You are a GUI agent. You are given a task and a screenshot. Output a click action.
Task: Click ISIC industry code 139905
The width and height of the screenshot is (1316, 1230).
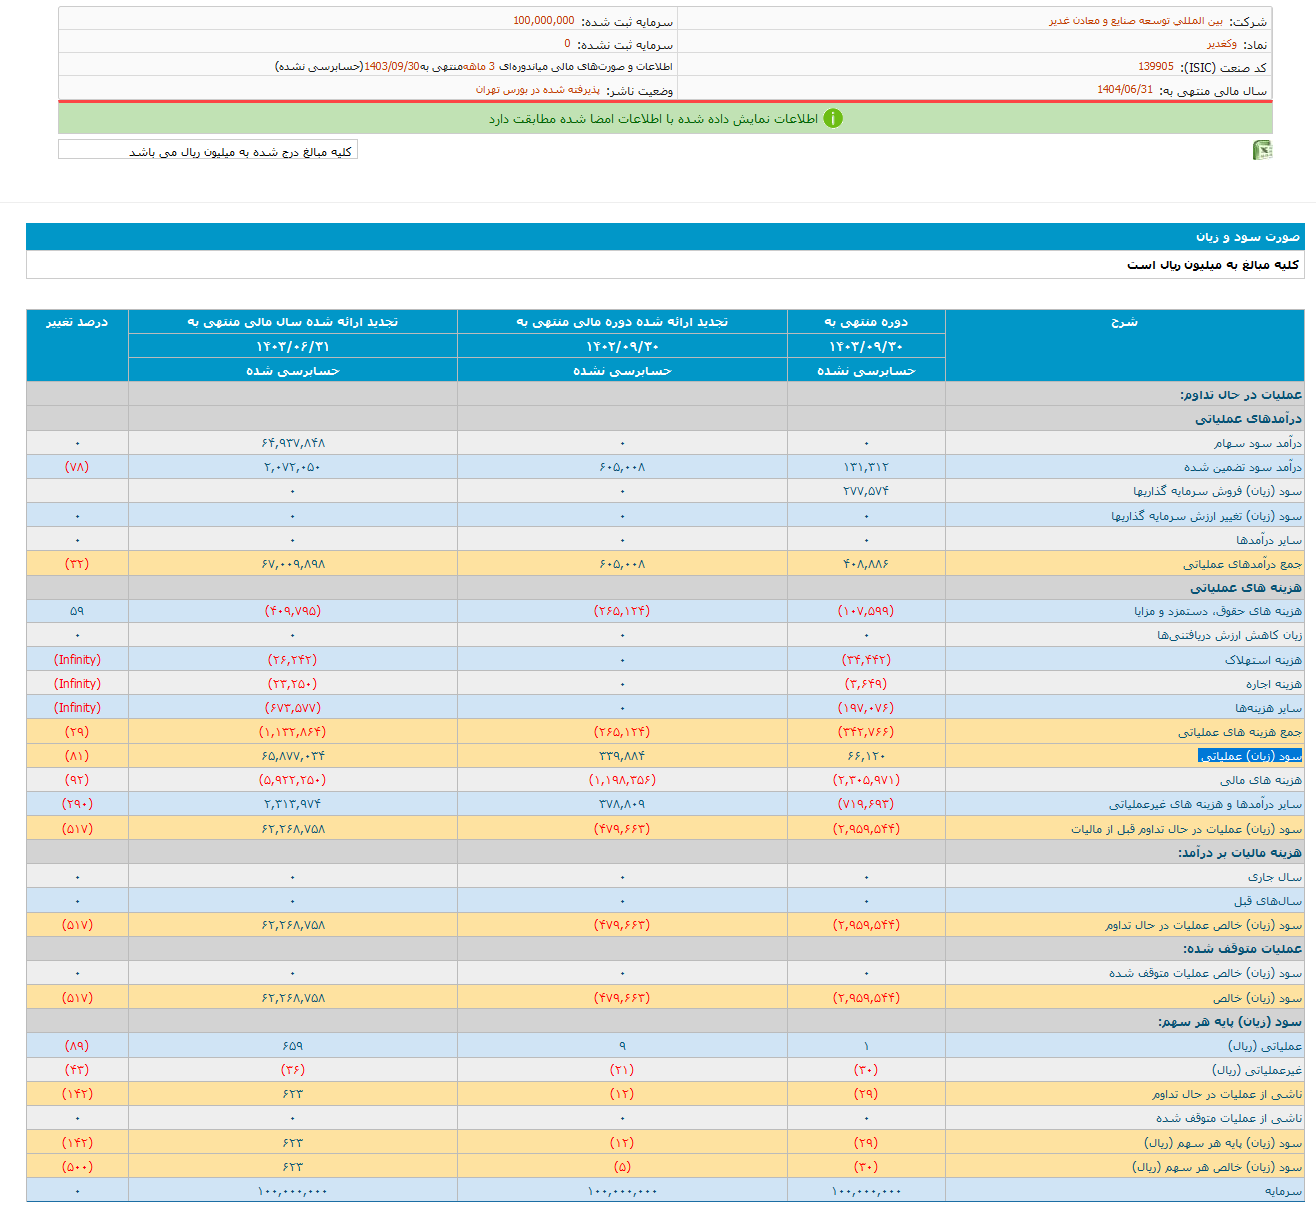click(1155, 67)
